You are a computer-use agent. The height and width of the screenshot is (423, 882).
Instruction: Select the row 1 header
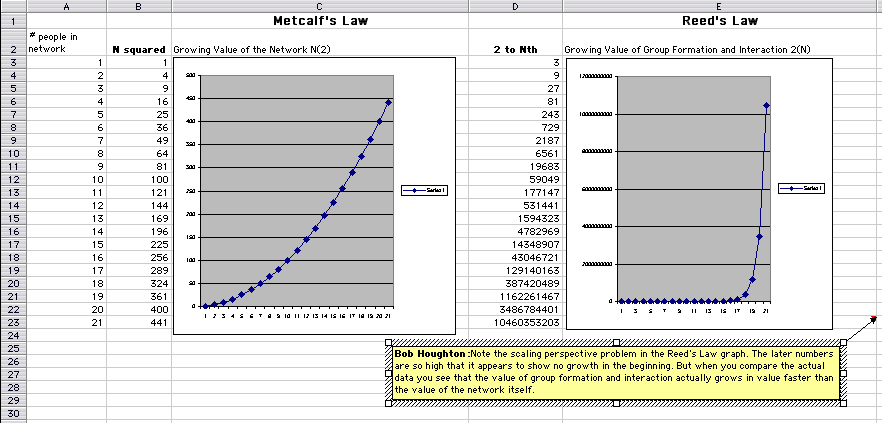point(13,21)
